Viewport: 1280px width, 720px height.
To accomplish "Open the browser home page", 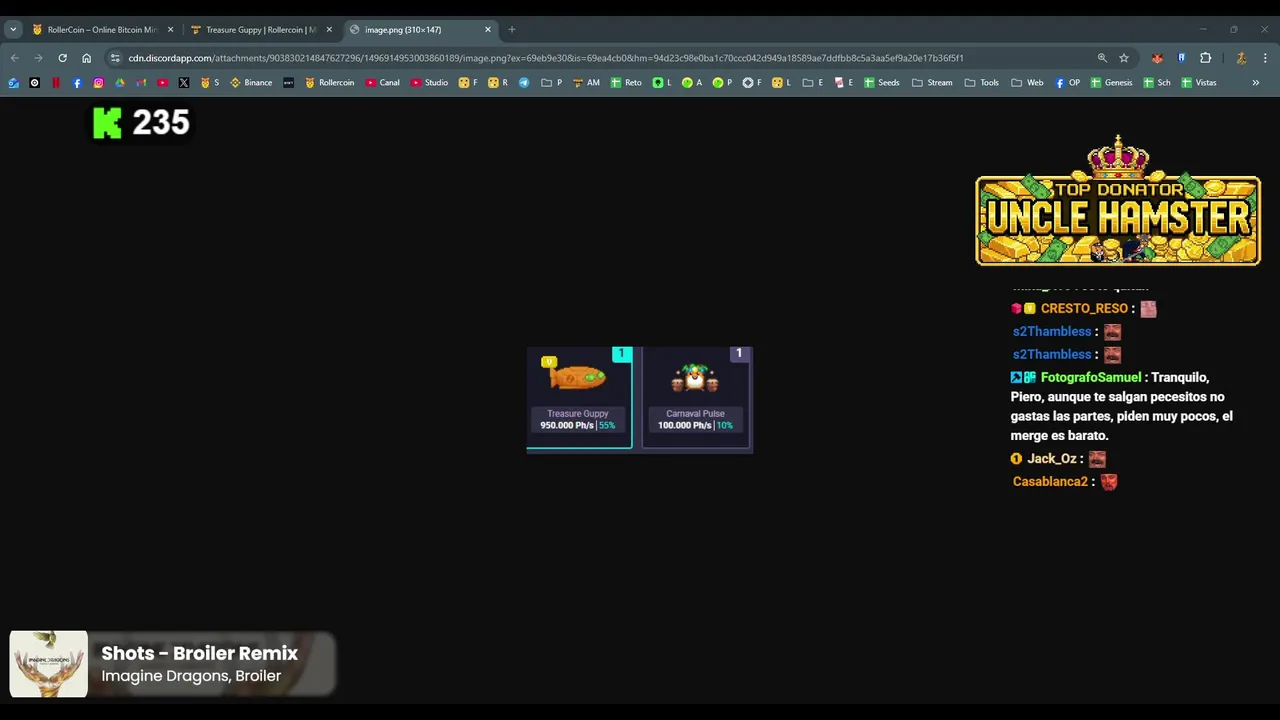I will click(86, 58).
